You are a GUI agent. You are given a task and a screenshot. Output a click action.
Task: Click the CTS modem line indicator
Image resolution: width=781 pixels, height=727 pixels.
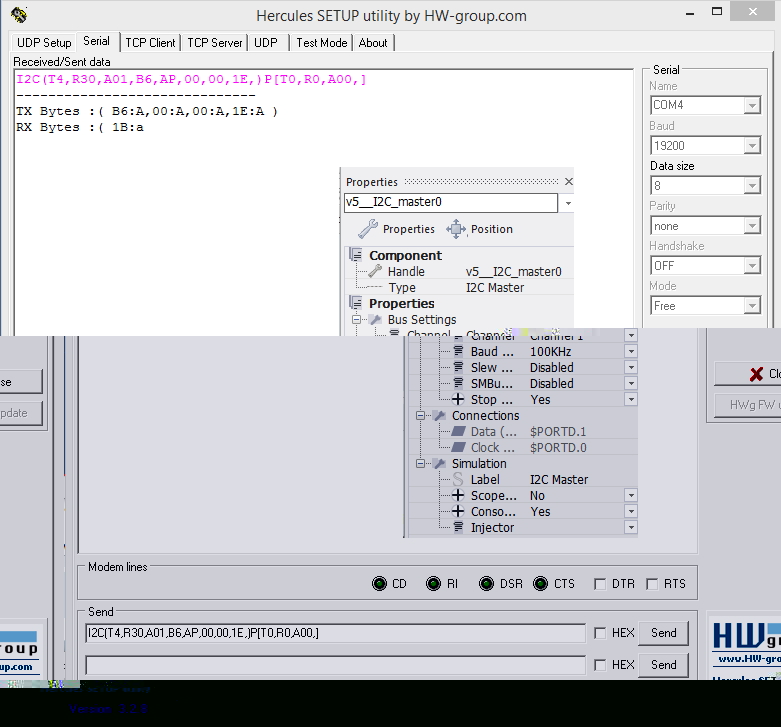[x=540, y=584]
